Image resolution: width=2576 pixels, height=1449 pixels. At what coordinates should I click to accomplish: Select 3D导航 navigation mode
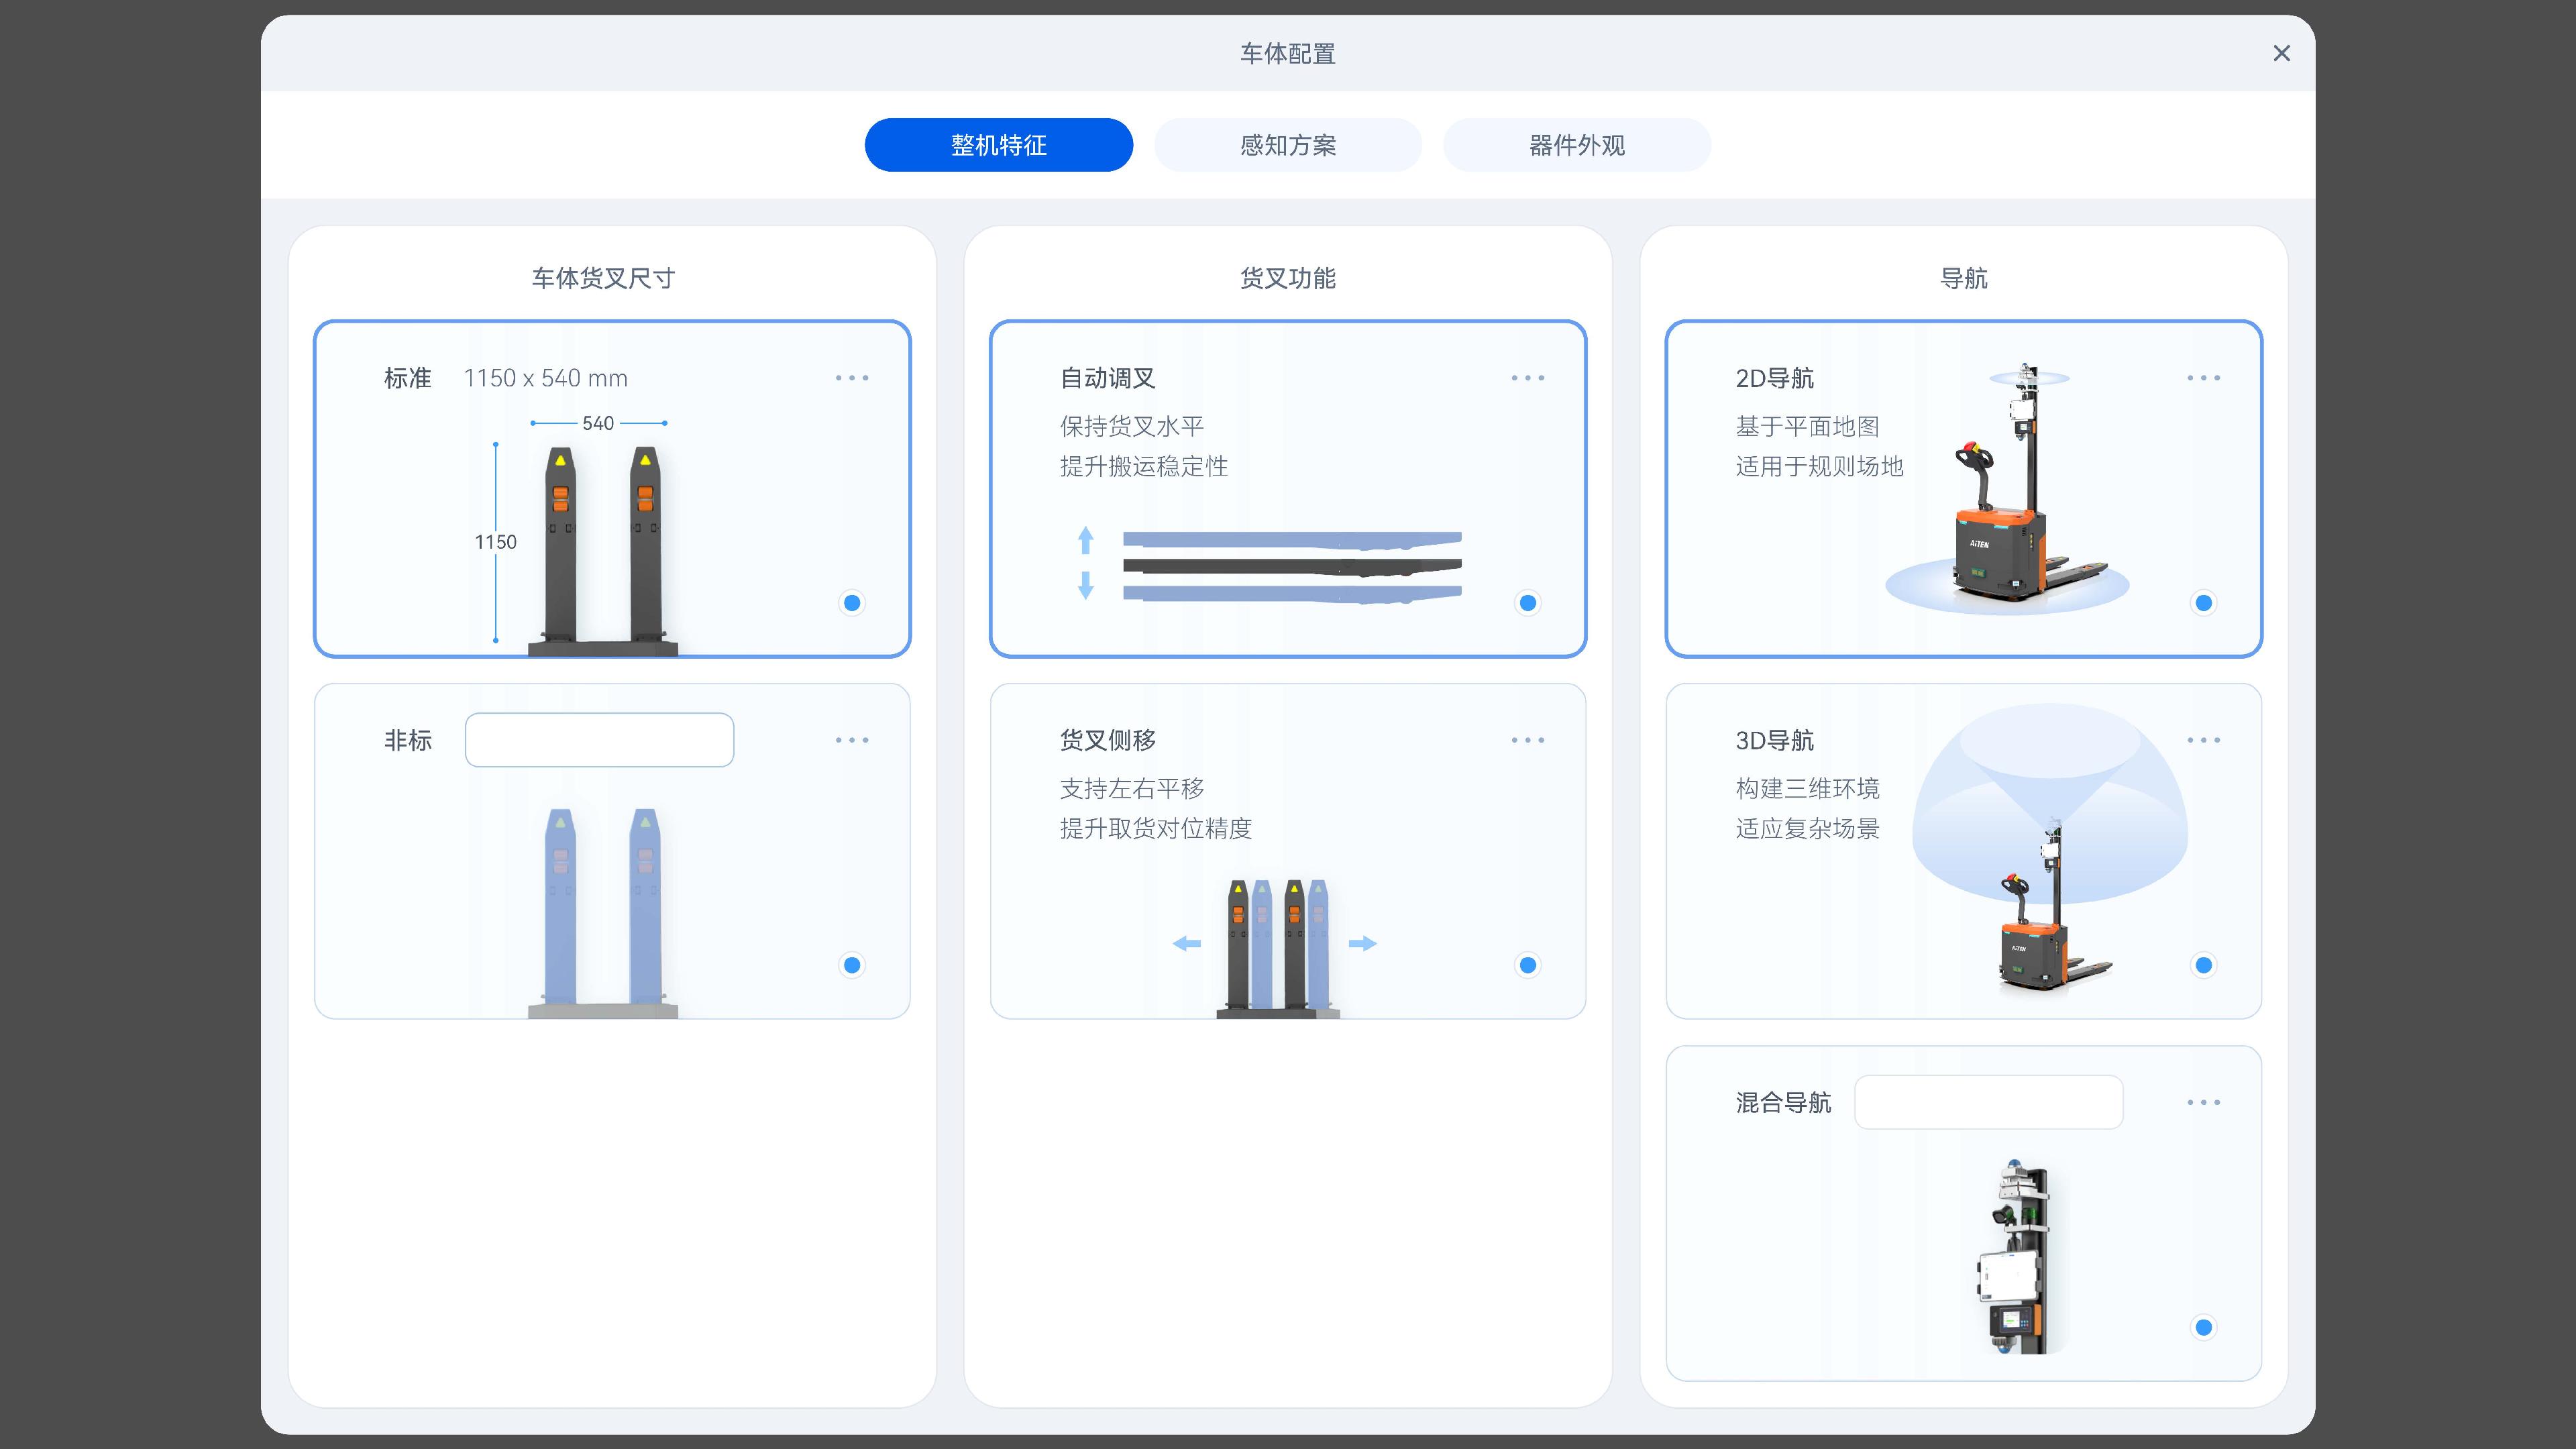pyautogui.click(x=2204, y=964)
